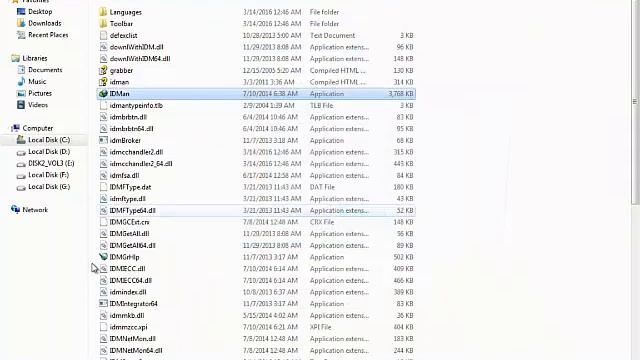Click the Computer icon in navigation pane
This screenshot has width=640, height=360.
[x=16, y=128]
